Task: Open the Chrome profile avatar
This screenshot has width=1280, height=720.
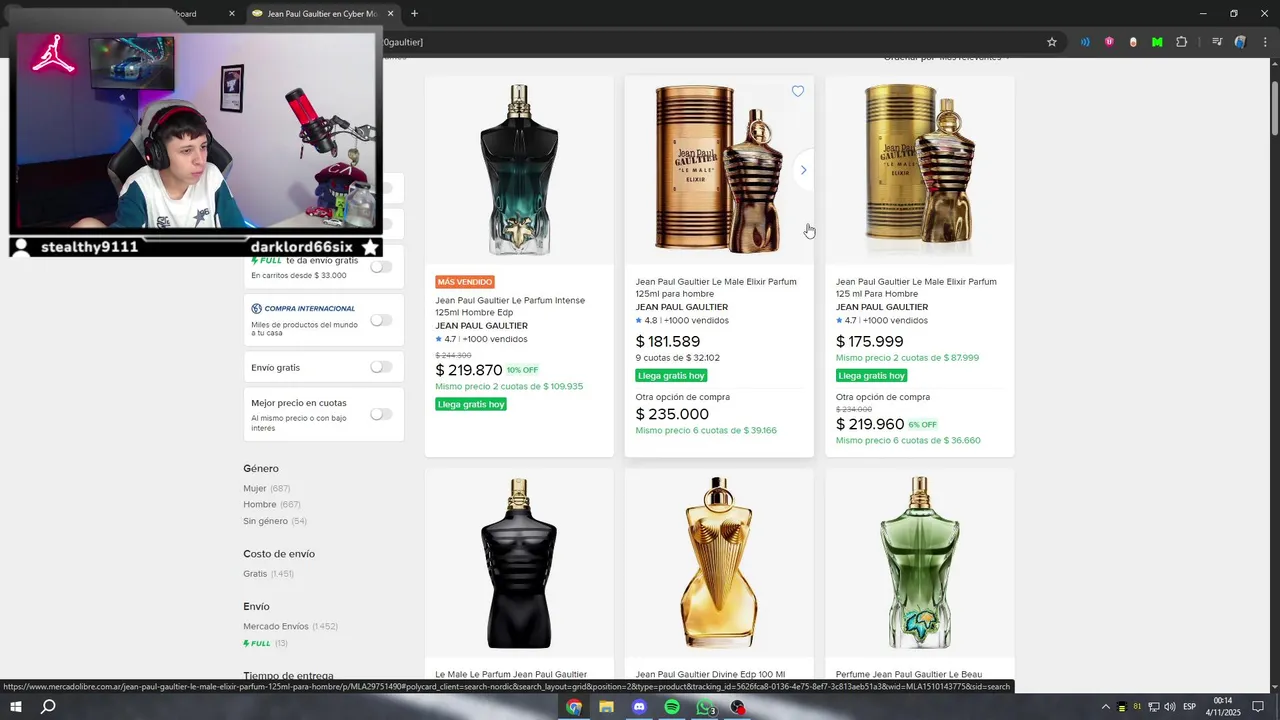Action: coord(1241,42)
